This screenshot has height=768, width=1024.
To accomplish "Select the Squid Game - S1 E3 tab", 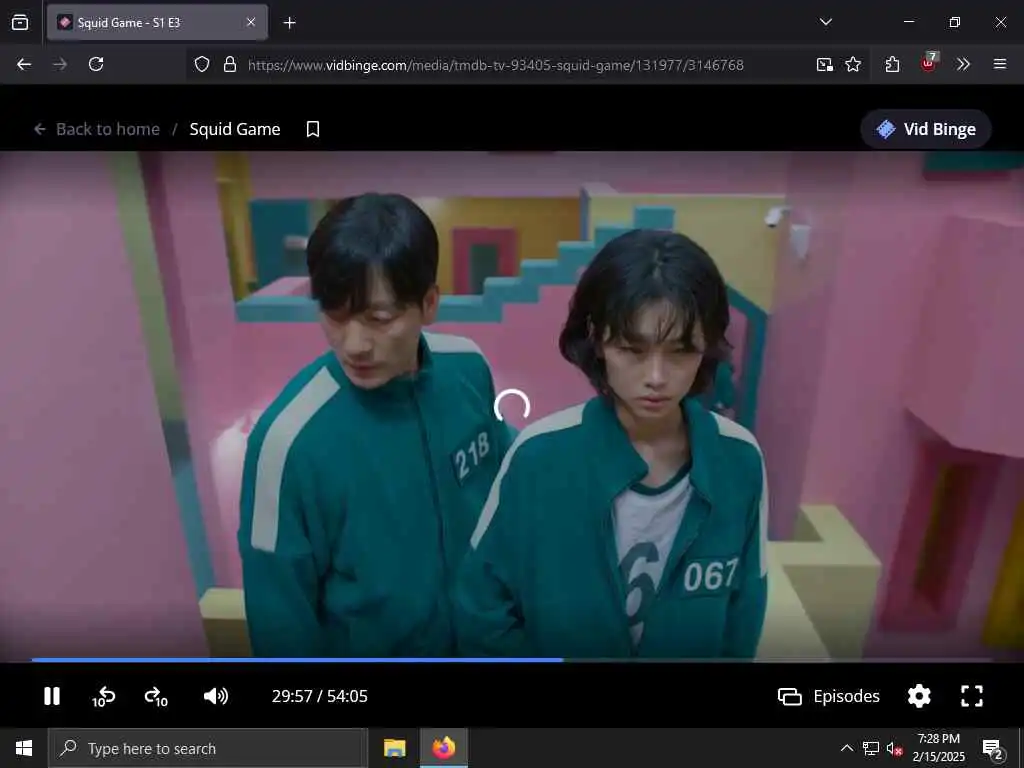I will (157, 22).
